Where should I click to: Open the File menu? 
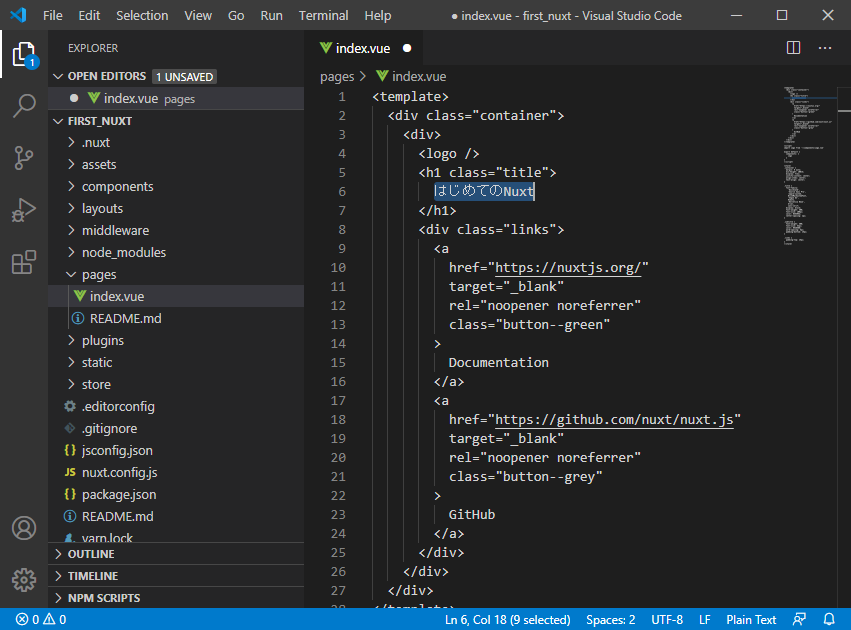click(53, 15)
